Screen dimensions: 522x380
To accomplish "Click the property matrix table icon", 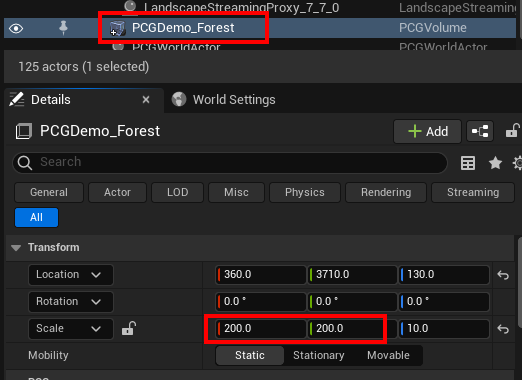I will pos(468,163).
